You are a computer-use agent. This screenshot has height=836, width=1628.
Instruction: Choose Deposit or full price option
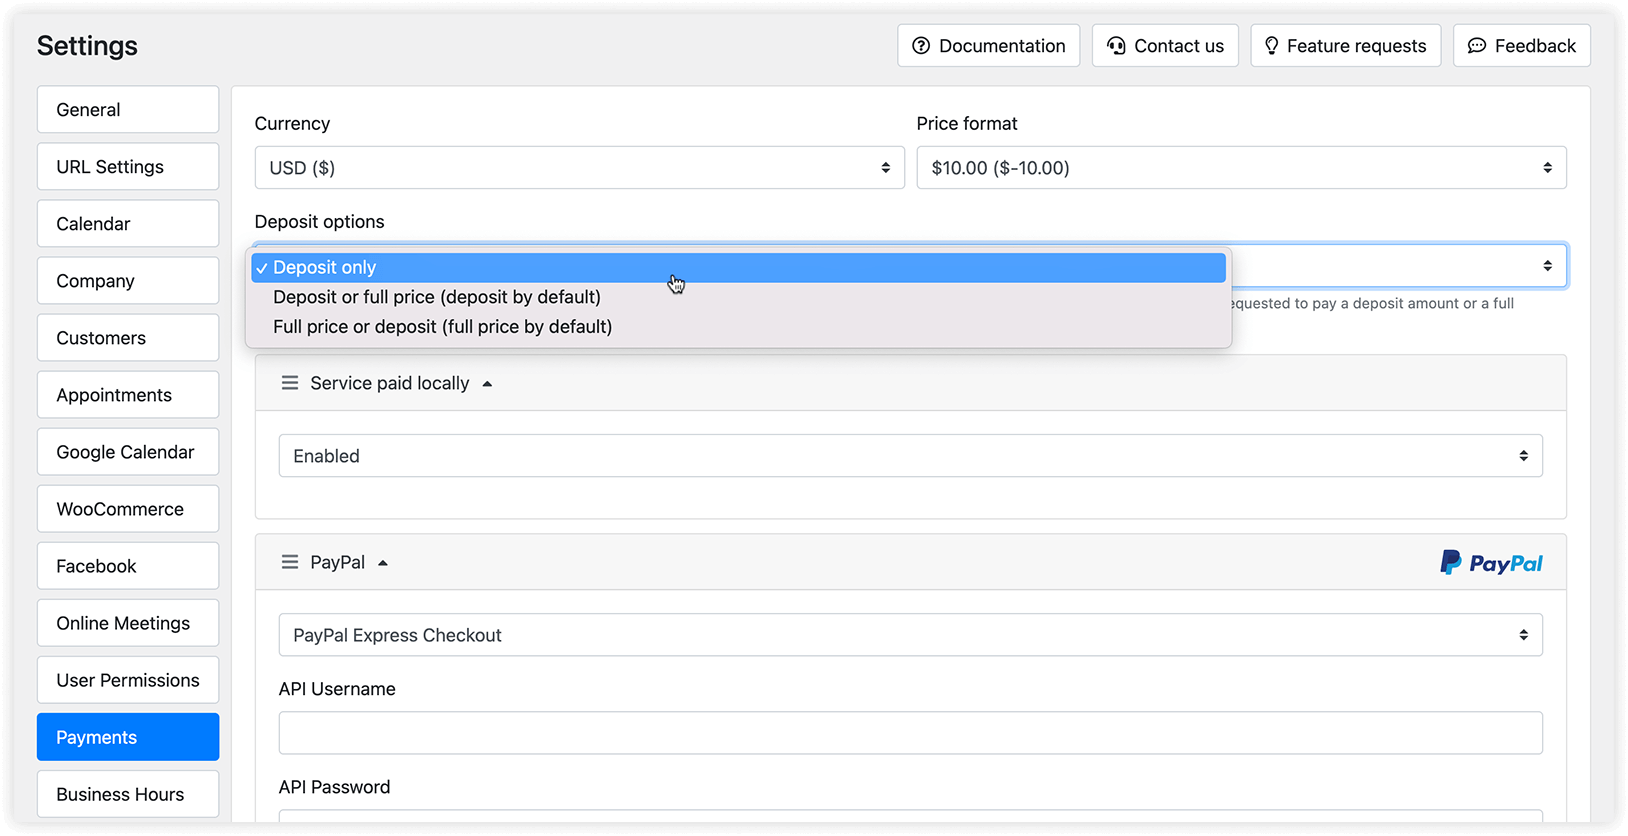point(738,297)
